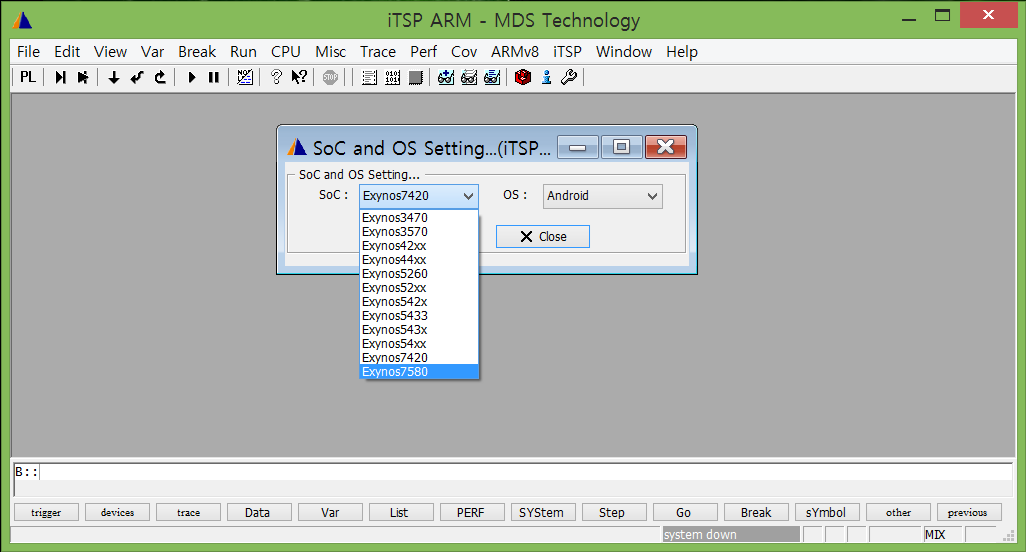Image resolution: width=1026 pixels, height=552 pixels.
Task: Click the down-arrow step icon
Action: click(114, 77)
